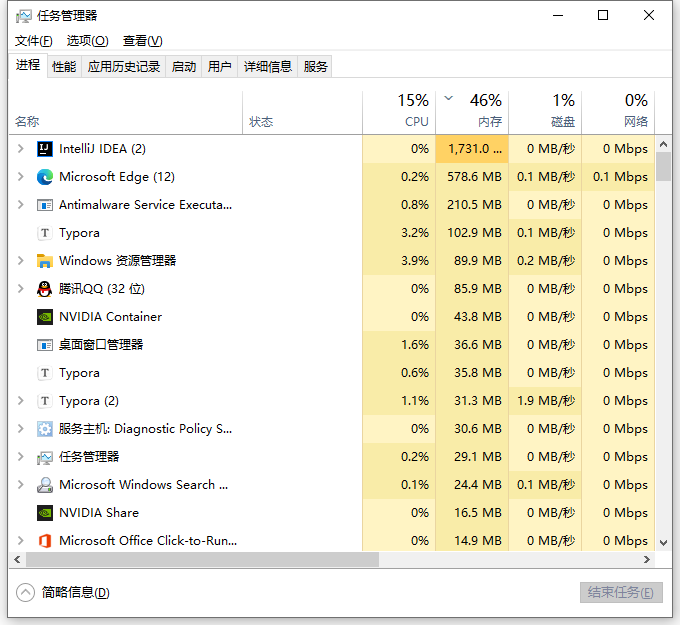Click the Diagnostic Policy service host gear icon
The width and height of the screenshot is (680, 625).
point(45,429)
